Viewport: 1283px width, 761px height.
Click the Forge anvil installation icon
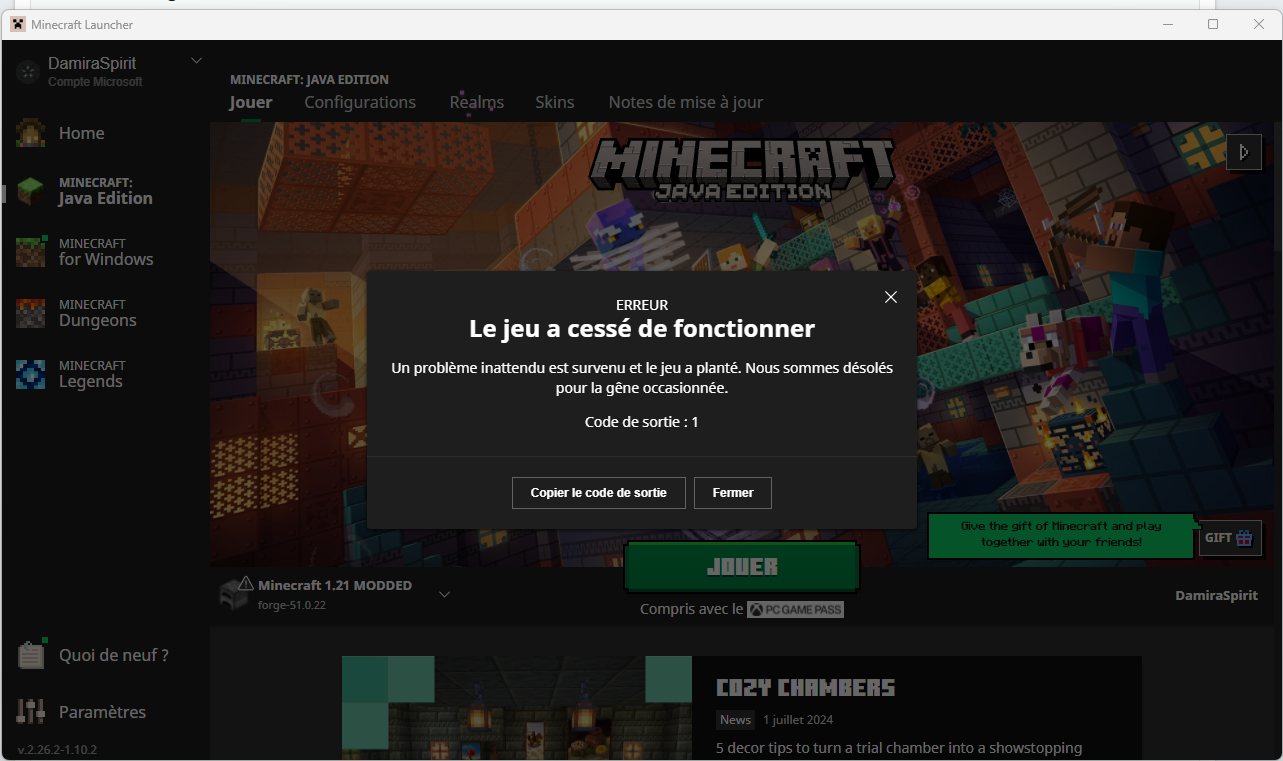tap(233, 595)
